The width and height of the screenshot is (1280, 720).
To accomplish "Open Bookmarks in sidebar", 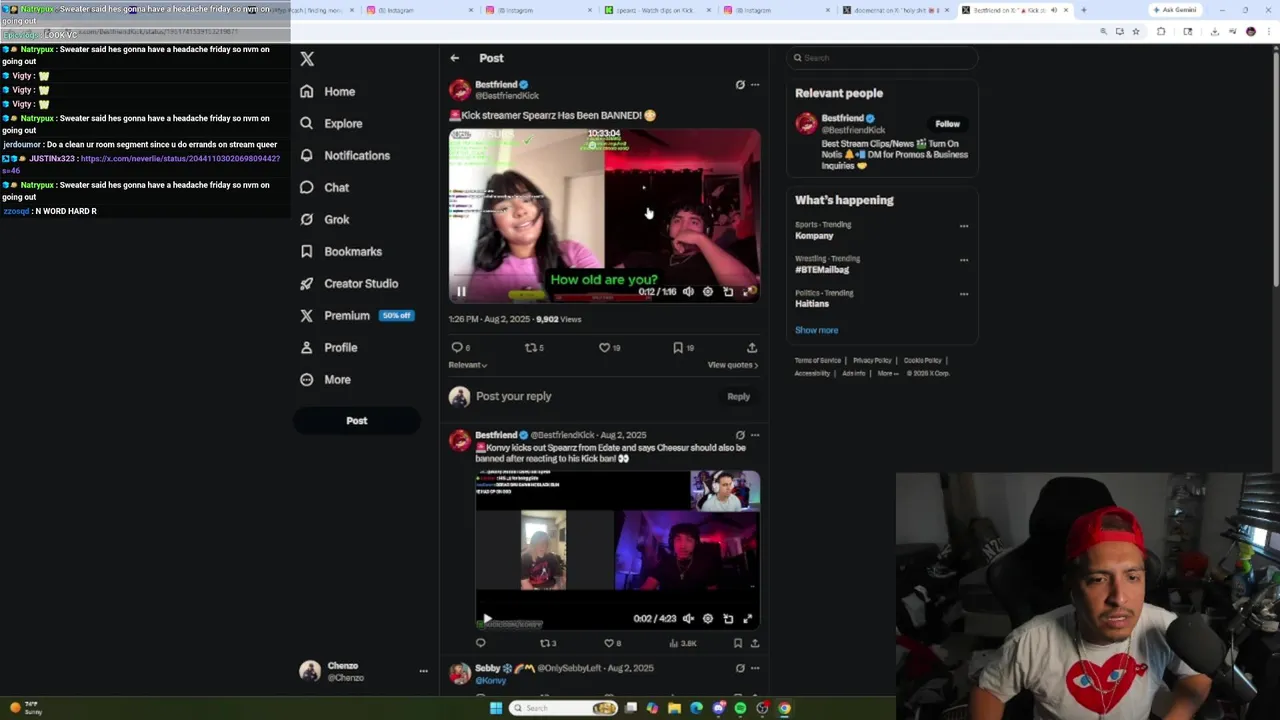I will 341,251.
